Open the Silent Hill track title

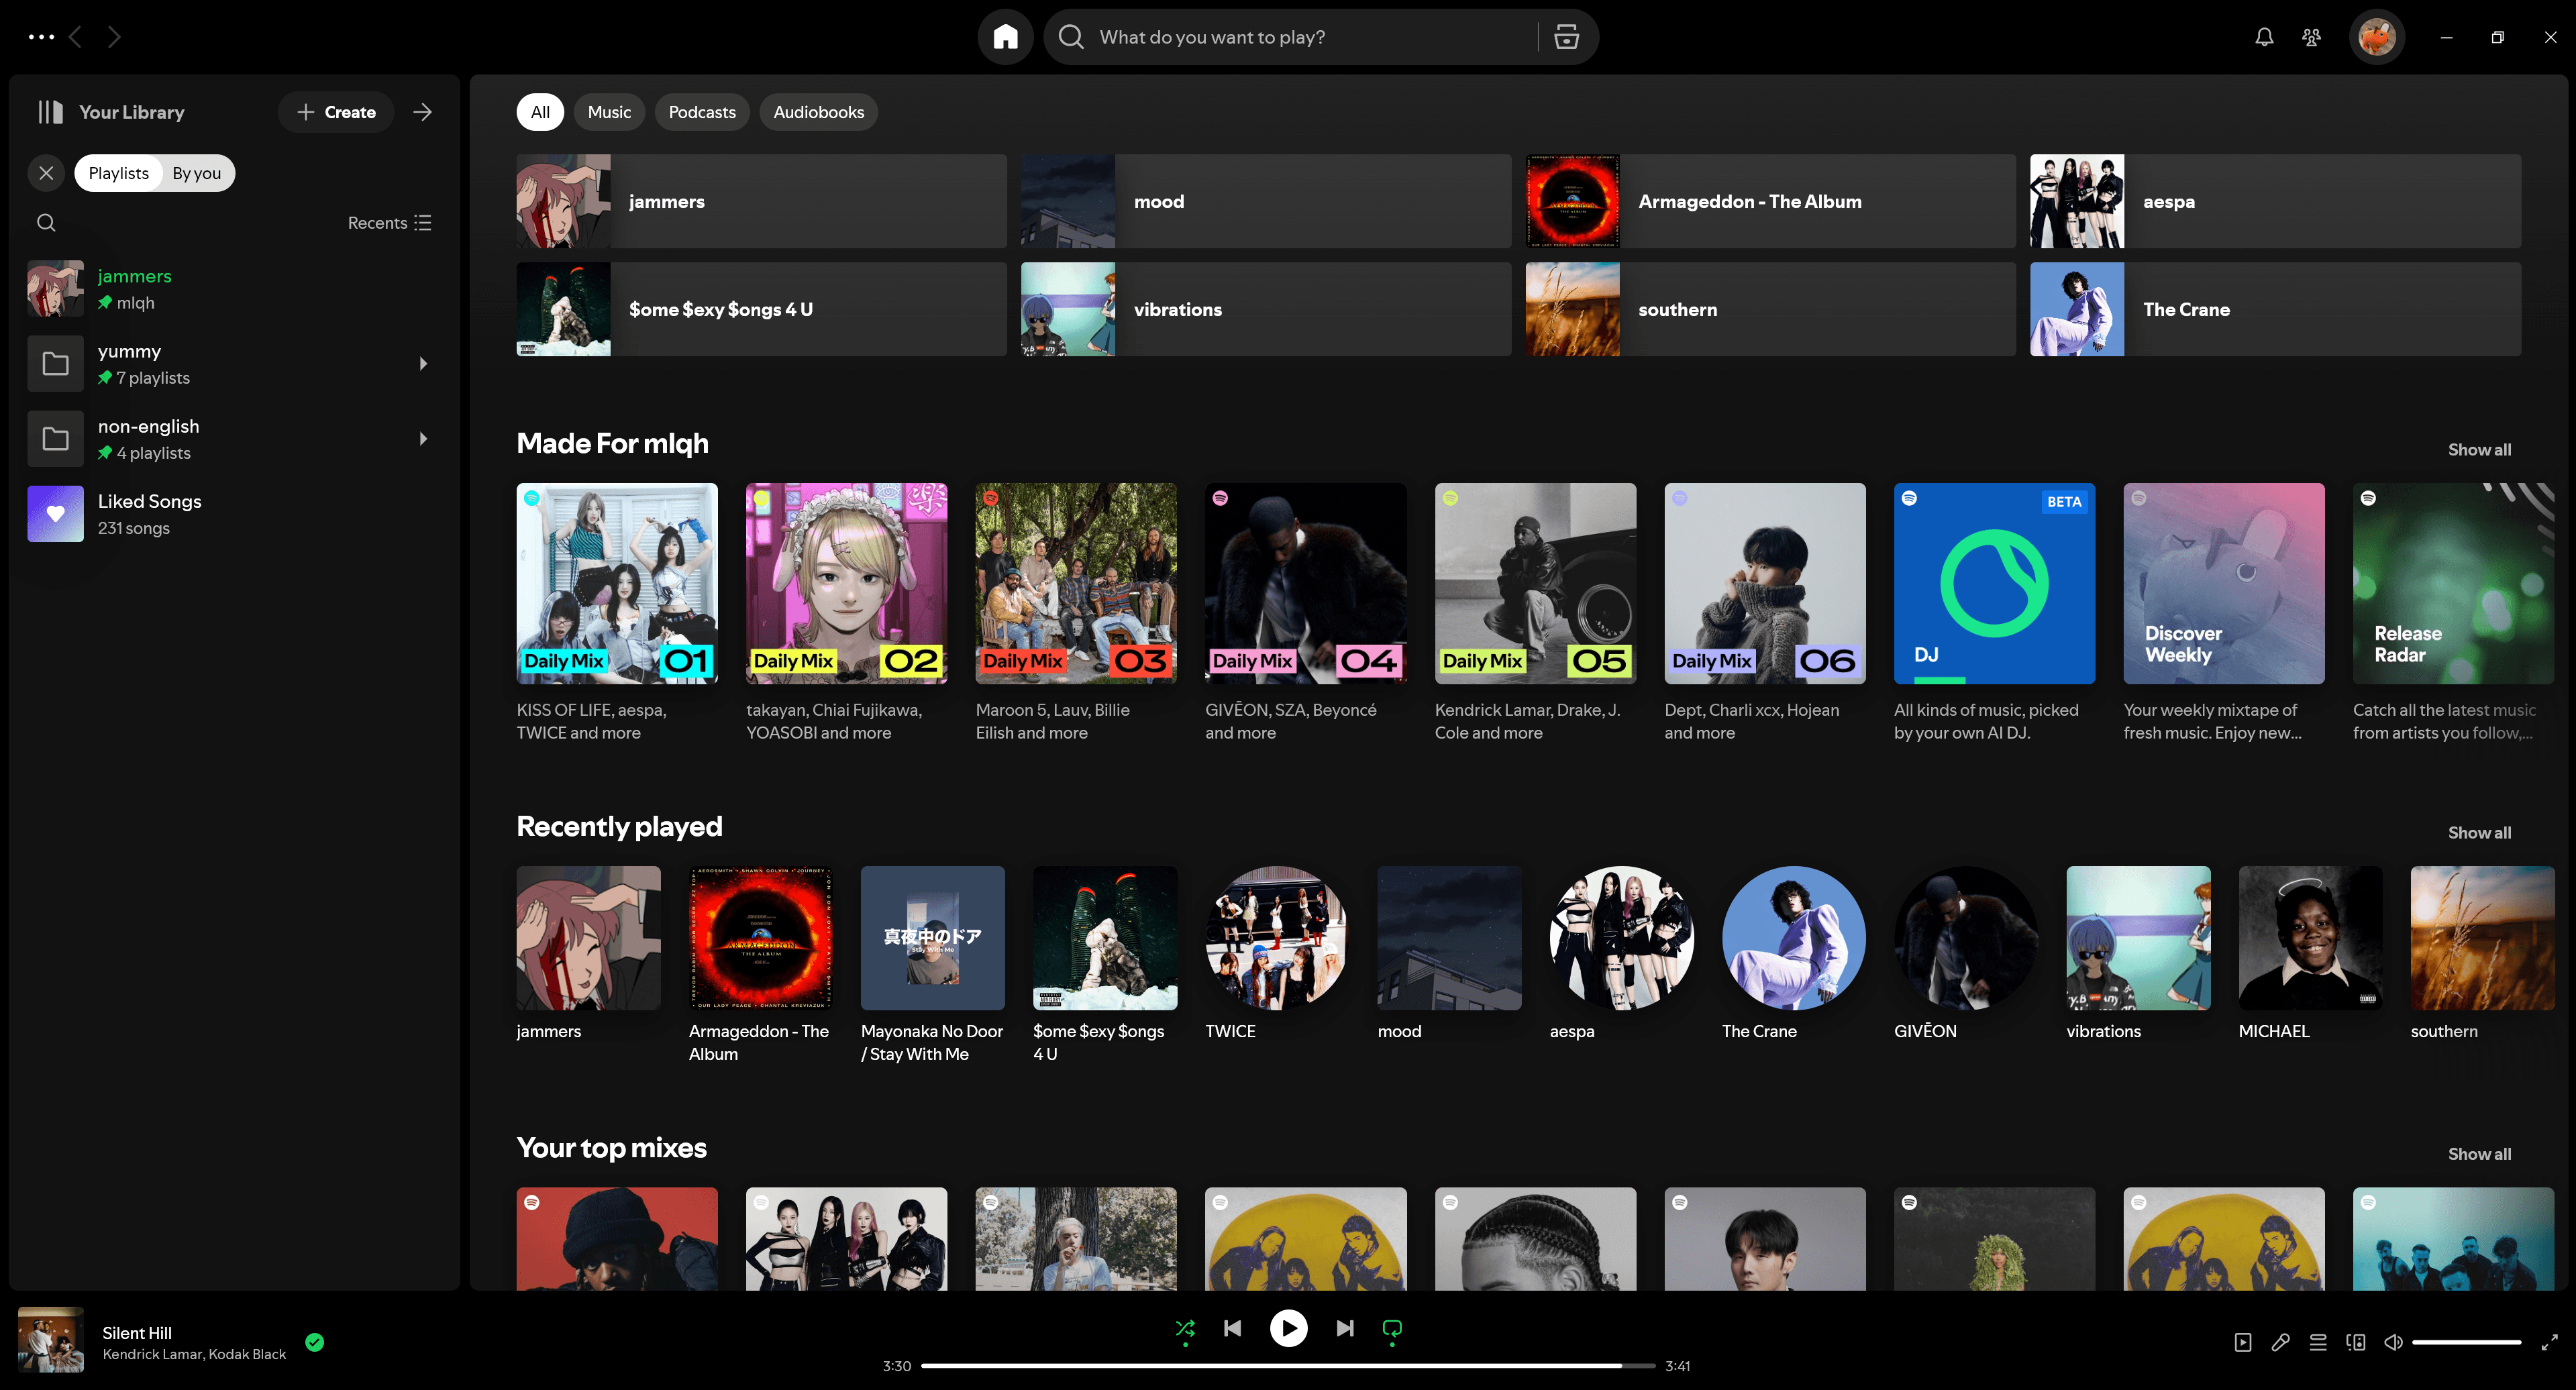(x=137, y=1333)
